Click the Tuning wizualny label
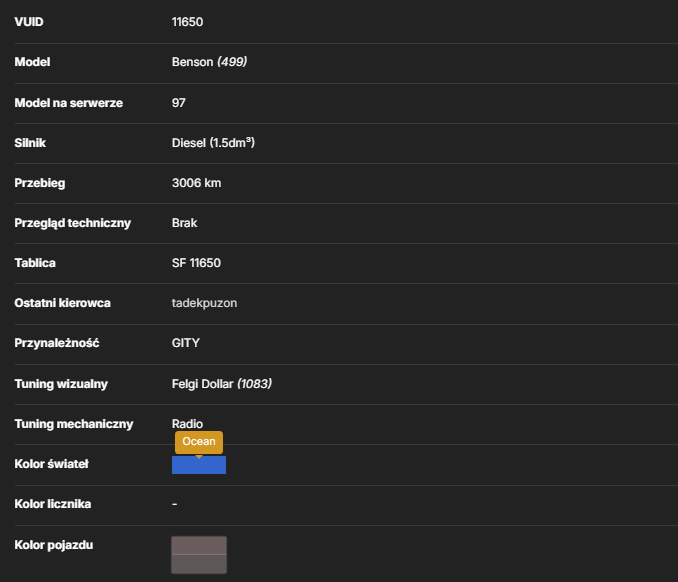This screenshot has width=678, height=582. click(61, 384)
